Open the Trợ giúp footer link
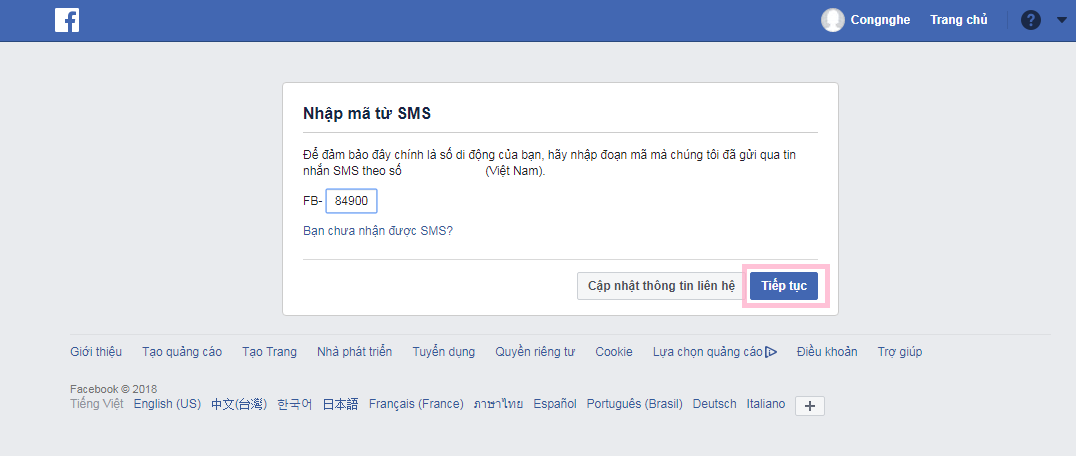The width and height of the screenshot is (1076, 456). tap(900, 352)
